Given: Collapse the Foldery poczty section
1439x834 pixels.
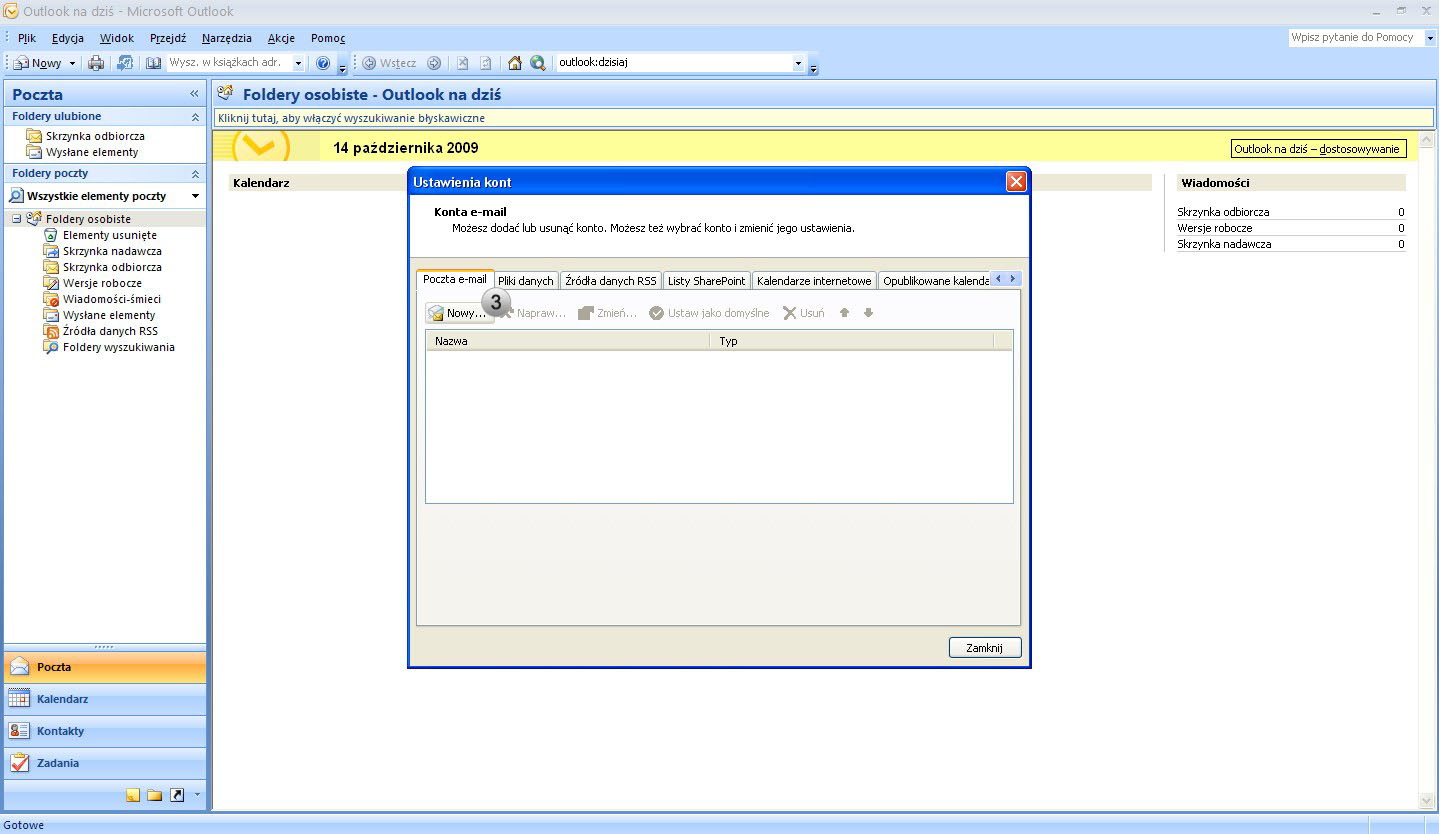Looking at the screenshot, I should [x=195, y=174].
